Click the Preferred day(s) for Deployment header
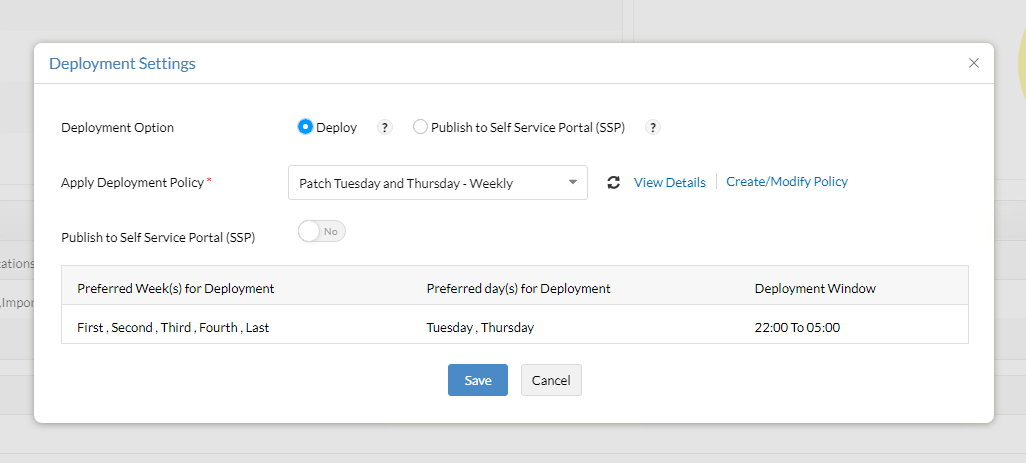Viewport: 1026px width, 463px height. (x=518, y=288)
